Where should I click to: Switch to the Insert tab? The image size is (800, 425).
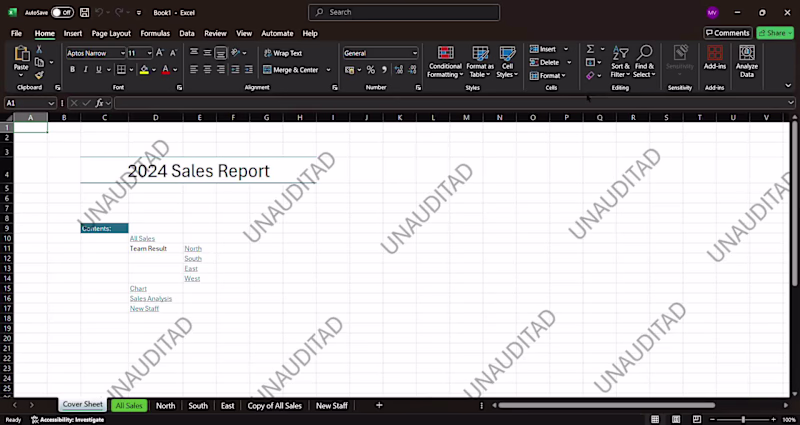72,33
